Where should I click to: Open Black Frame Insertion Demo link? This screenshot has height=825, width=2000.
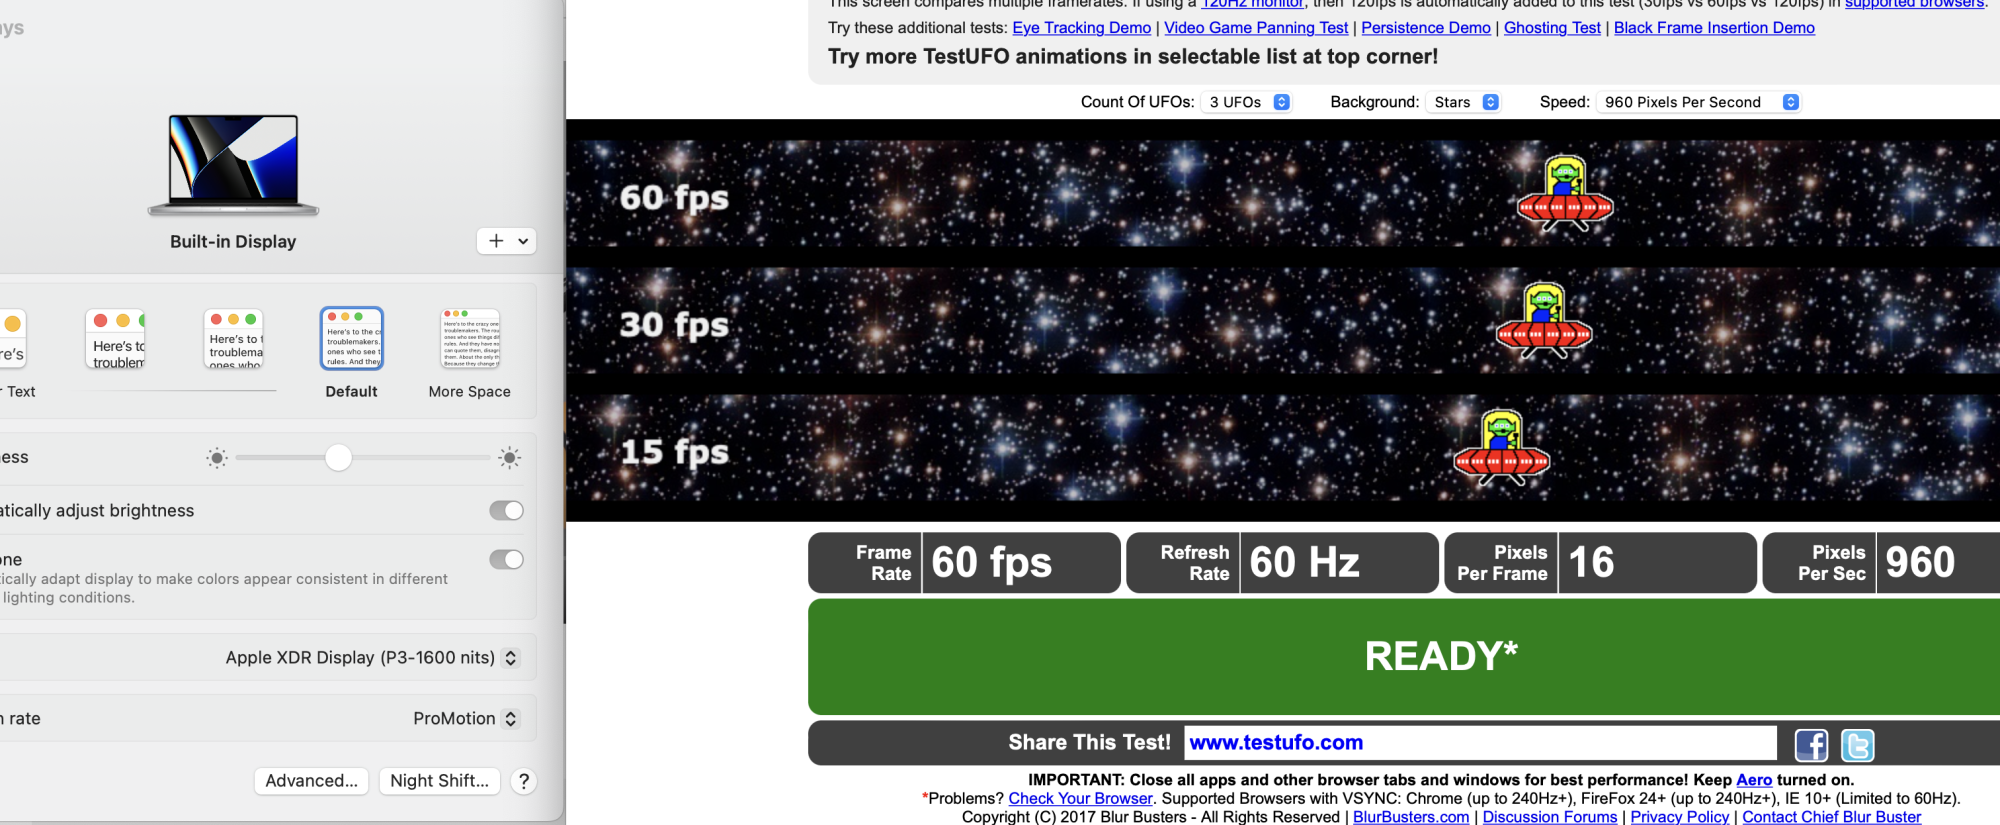[1714, 28]
